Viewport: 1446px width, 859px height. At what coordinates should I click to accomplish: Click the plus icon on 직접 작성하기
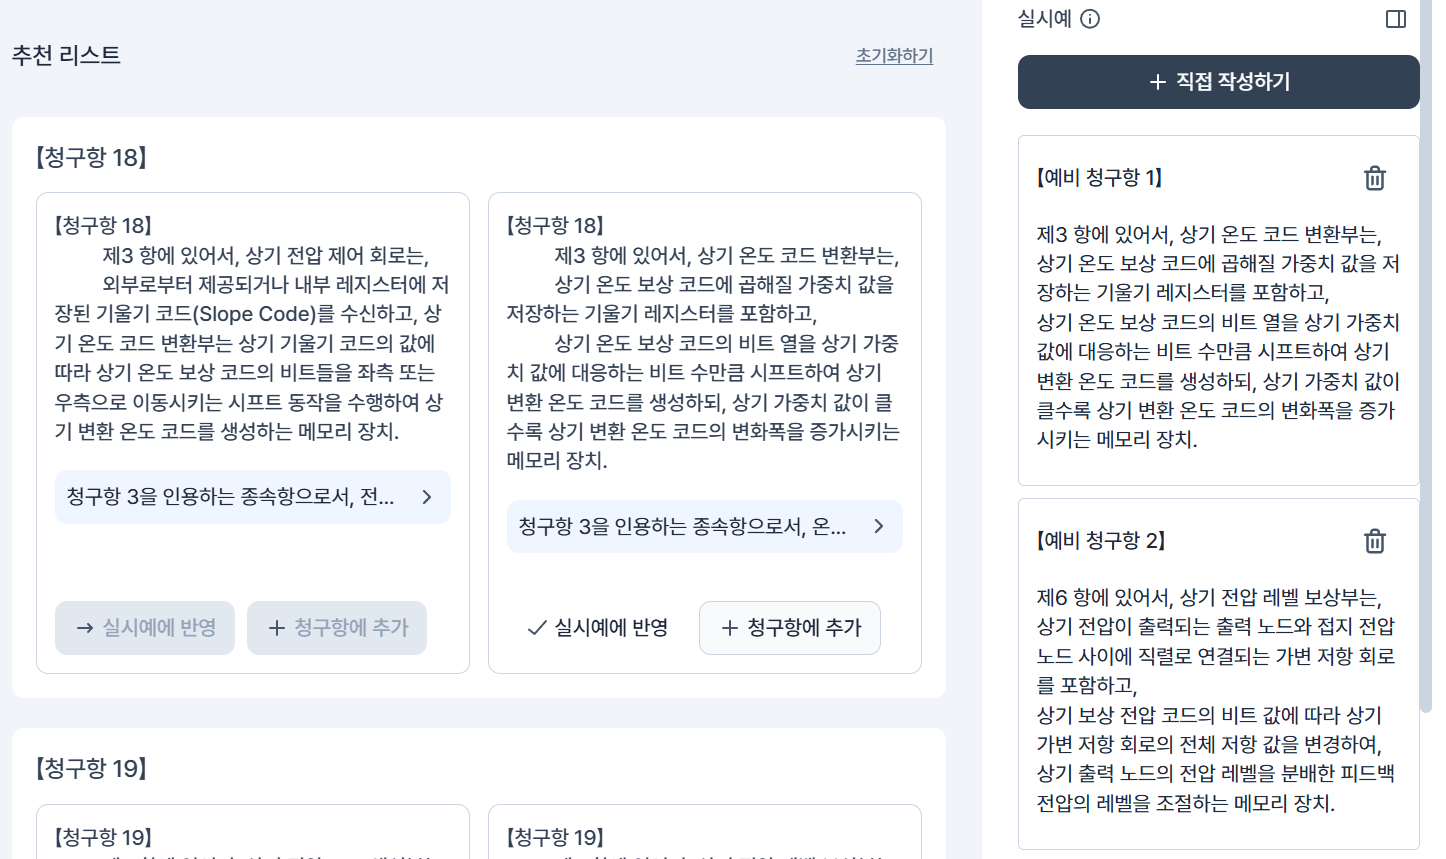(x=1158, y=82)
